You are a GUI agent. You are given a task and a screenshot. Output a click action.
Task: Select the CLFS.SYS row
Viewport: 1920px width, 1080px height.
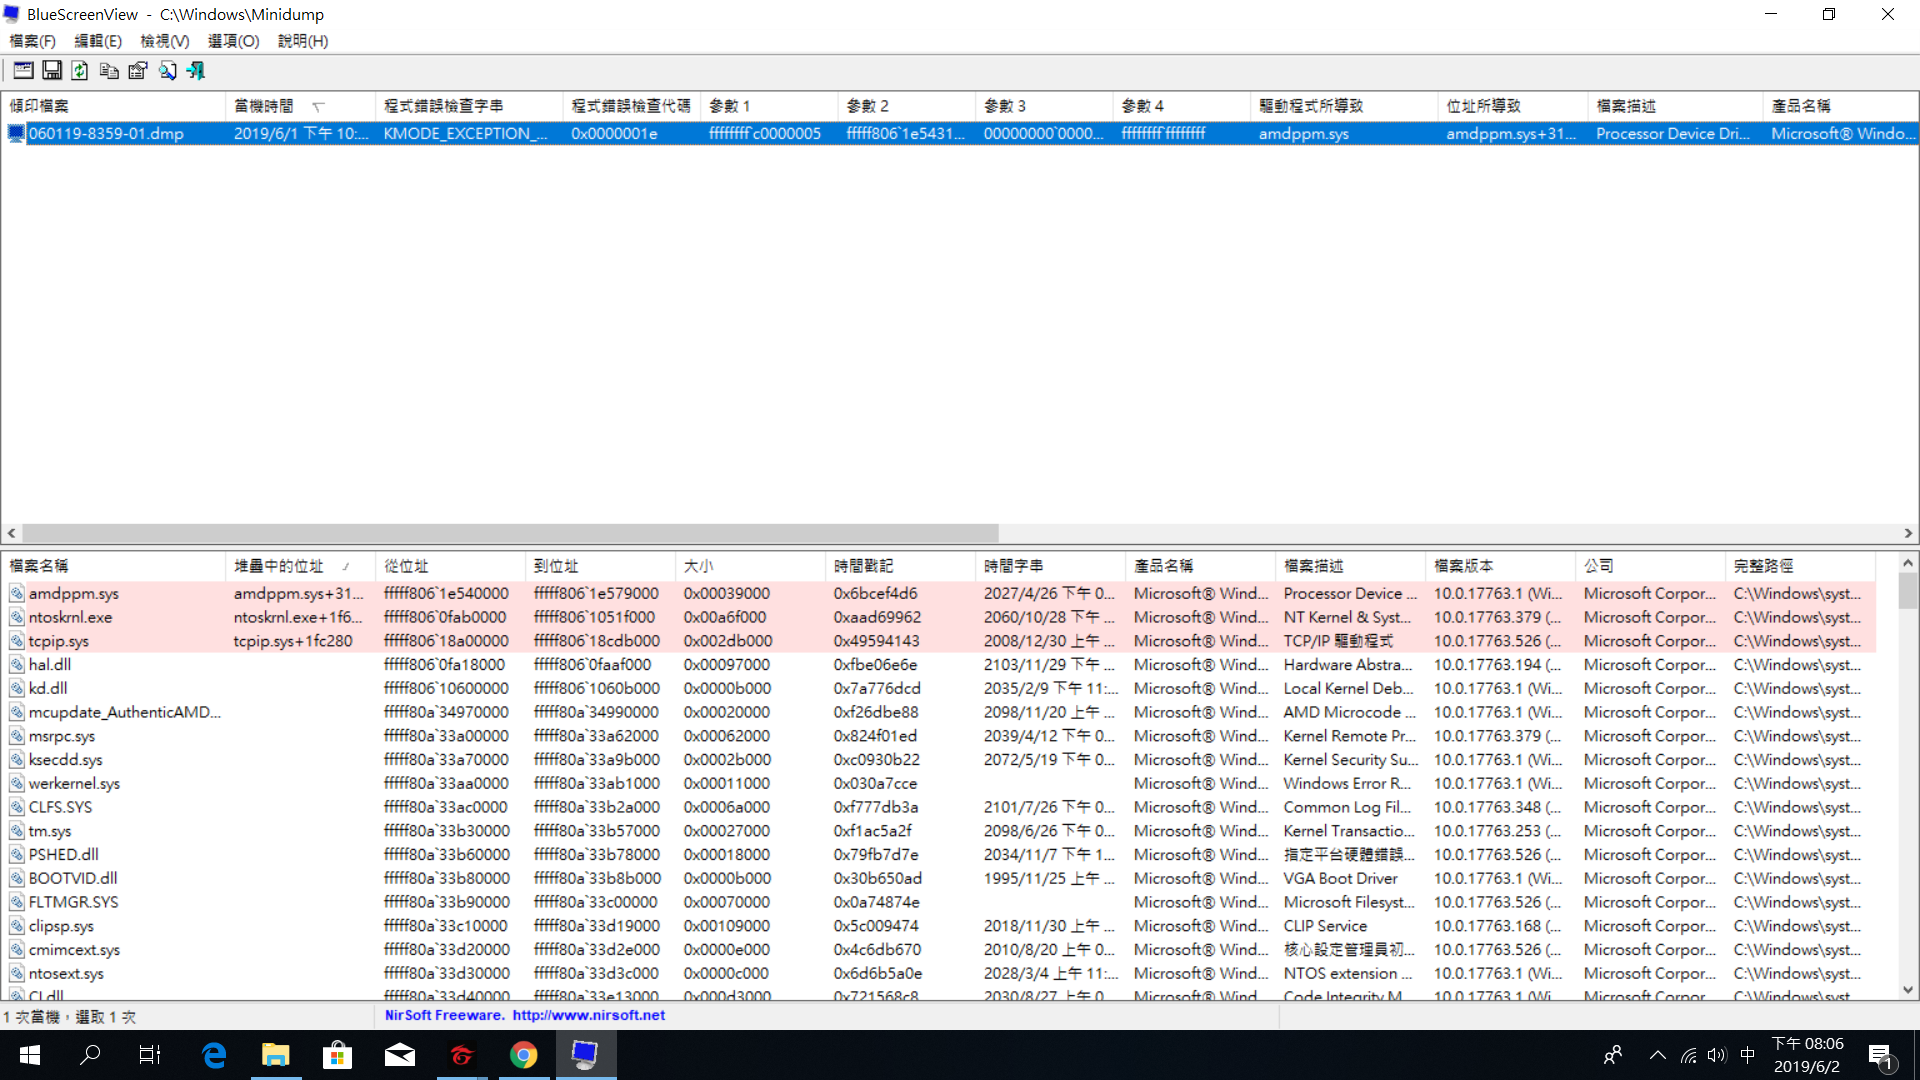(938, 808)
